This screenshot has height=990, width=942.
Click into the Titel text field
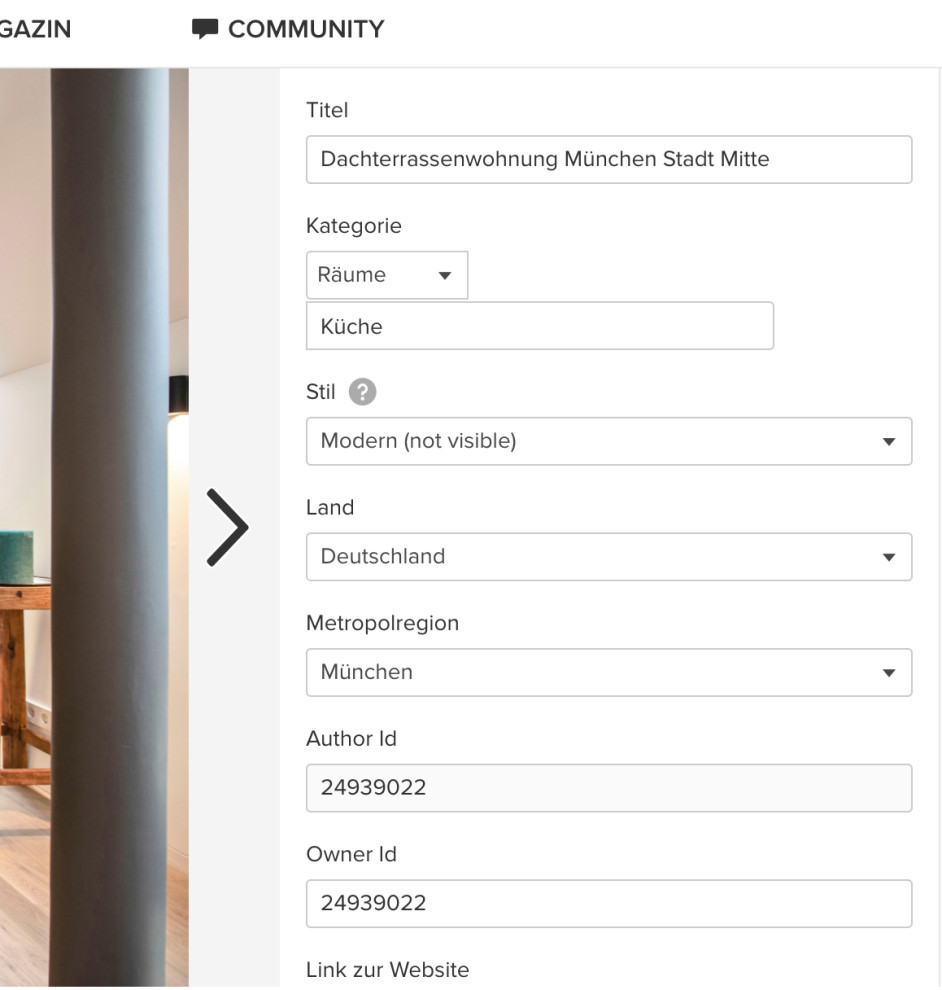click(x=608, y=159)
